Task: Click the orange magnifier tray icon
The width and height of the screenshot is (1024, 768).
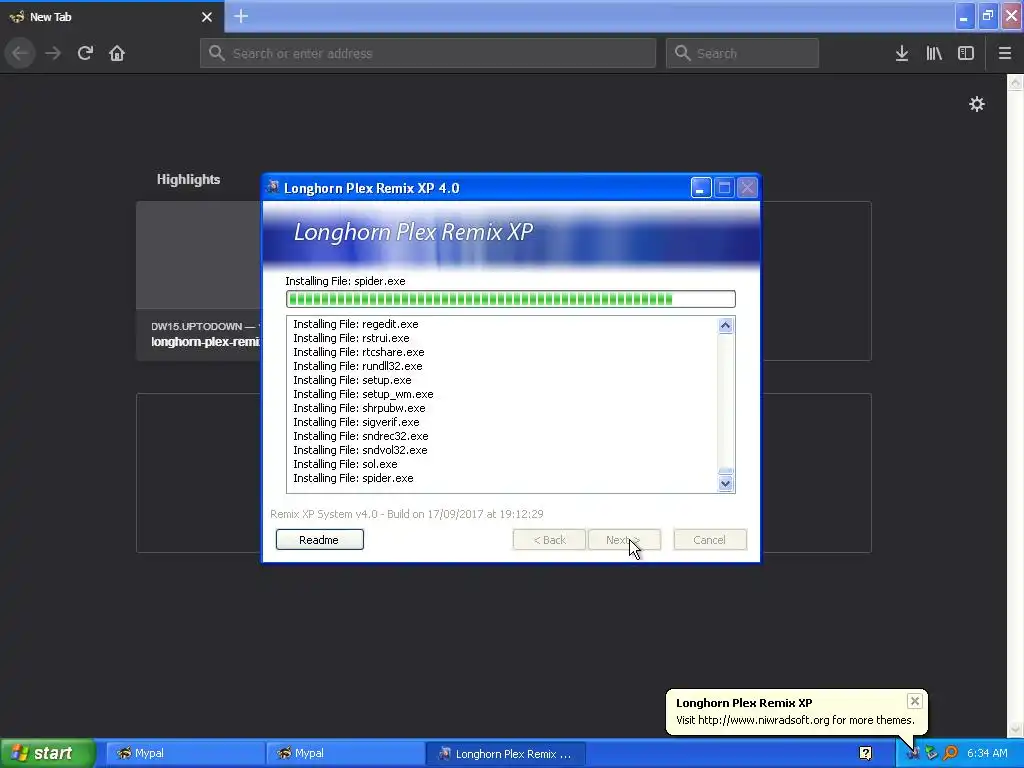Action: pos(950,753)
